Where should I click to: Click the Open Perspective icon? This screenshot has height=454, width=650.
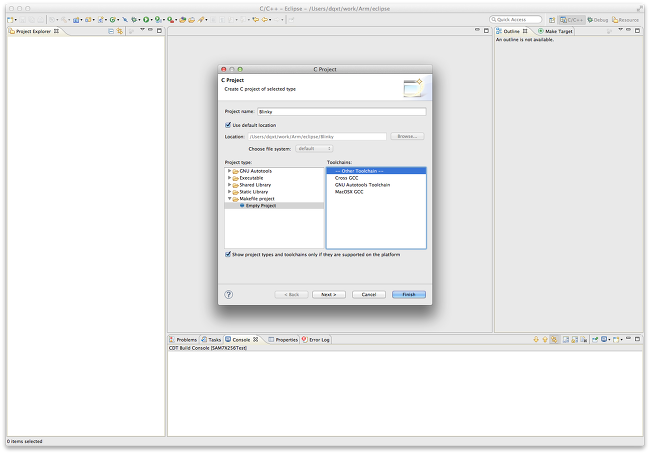point(552,20)
